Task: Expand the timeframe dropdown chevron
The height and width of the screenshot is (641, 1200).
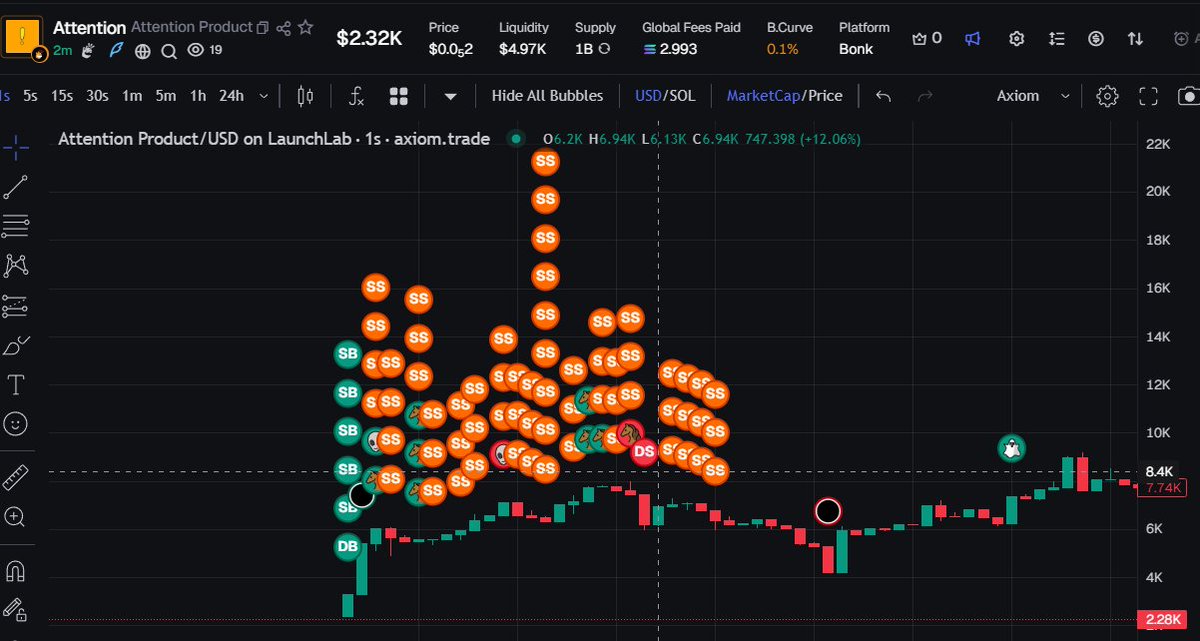Action: coord(263,96)
